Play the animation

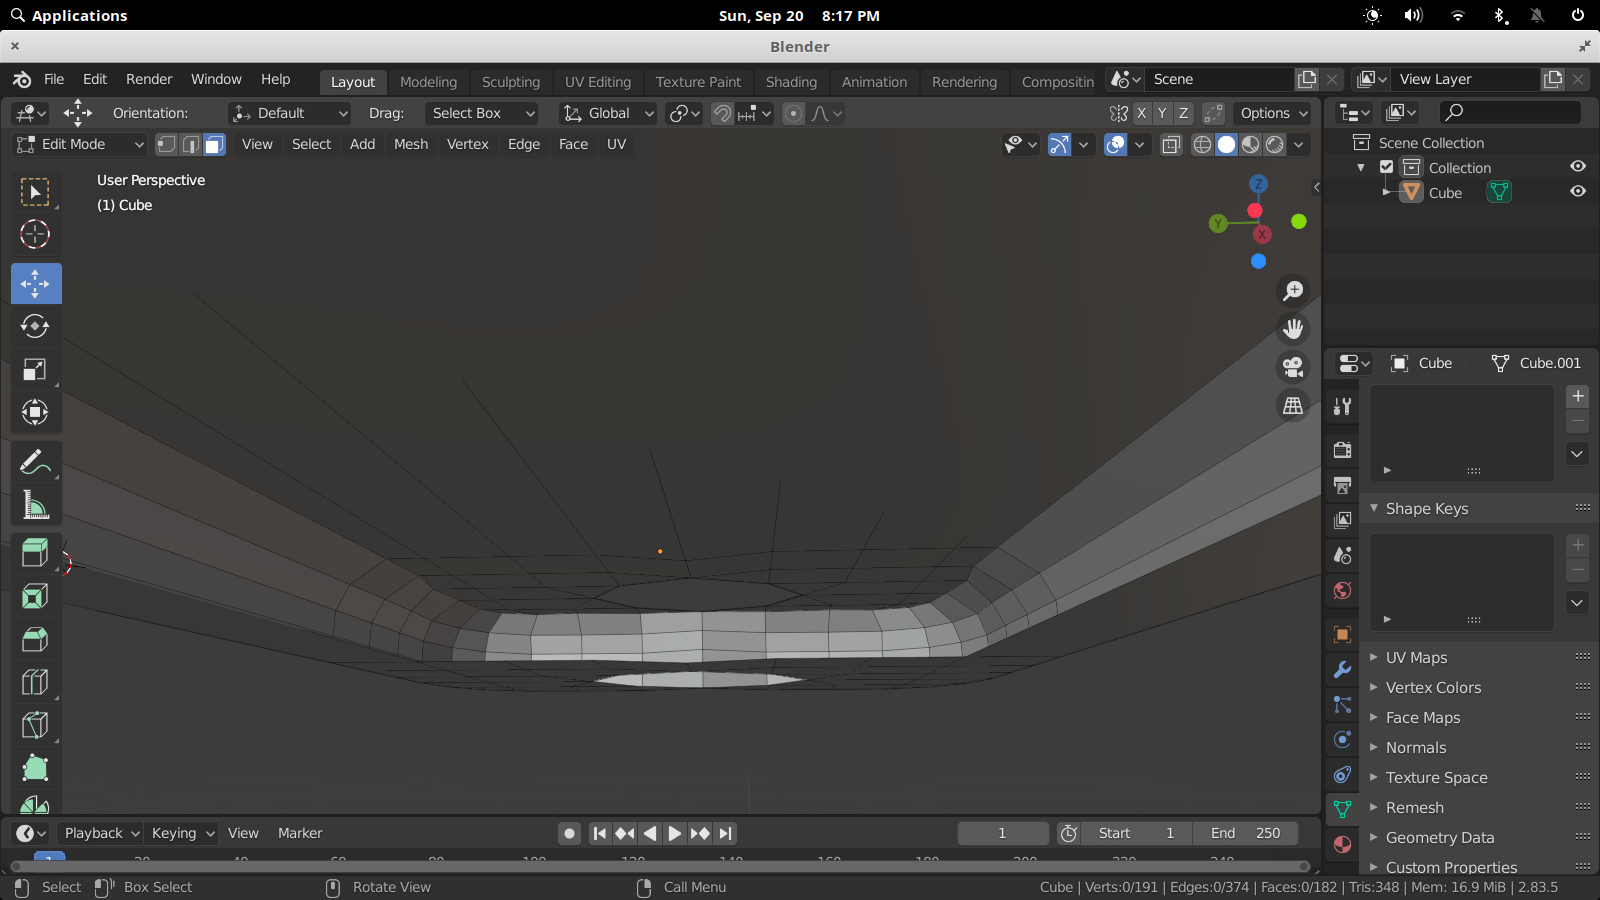tap(675, 832)
